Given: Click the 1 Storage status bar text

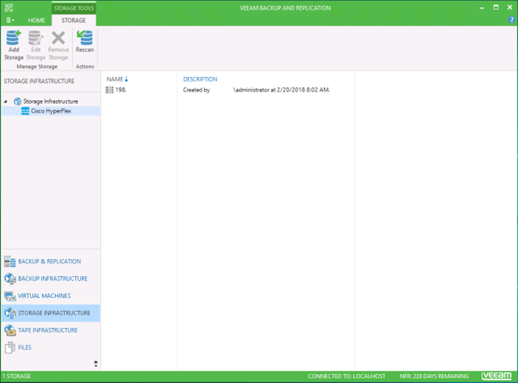Looking at the screenshot, I should tap(17, 376).
